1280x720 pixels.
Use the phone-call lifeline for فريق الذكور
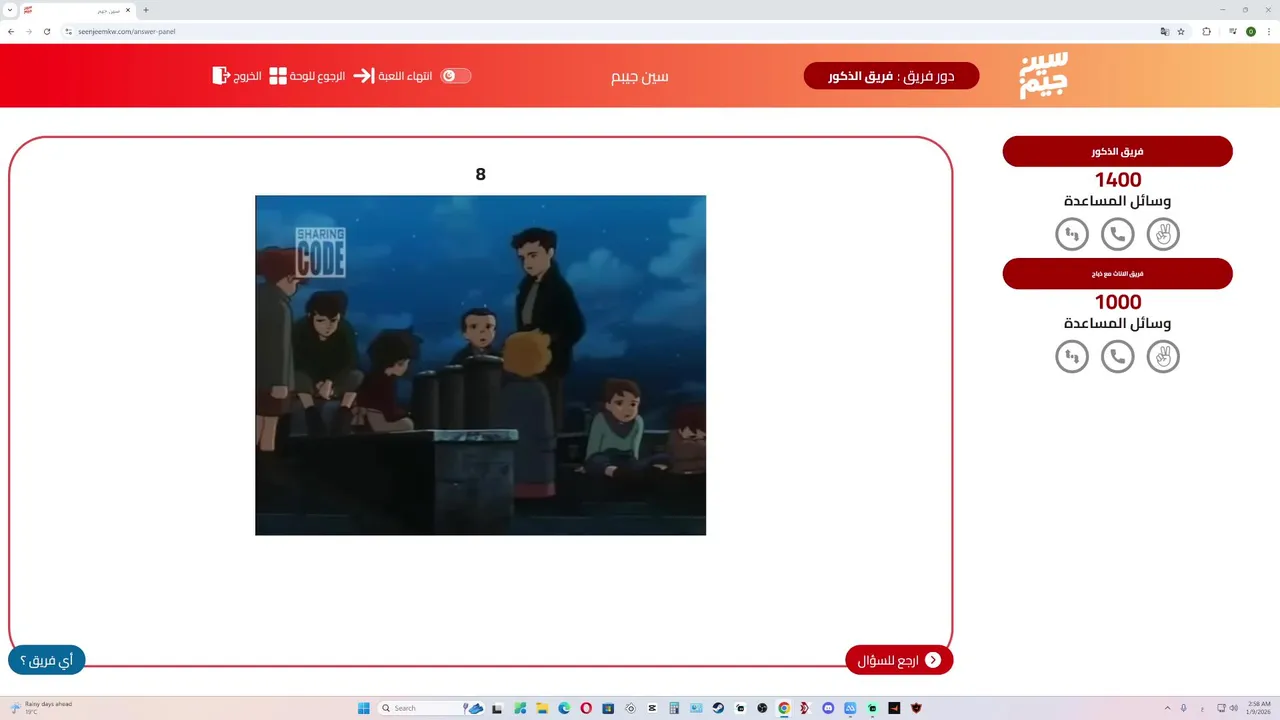click(1117, 234)
